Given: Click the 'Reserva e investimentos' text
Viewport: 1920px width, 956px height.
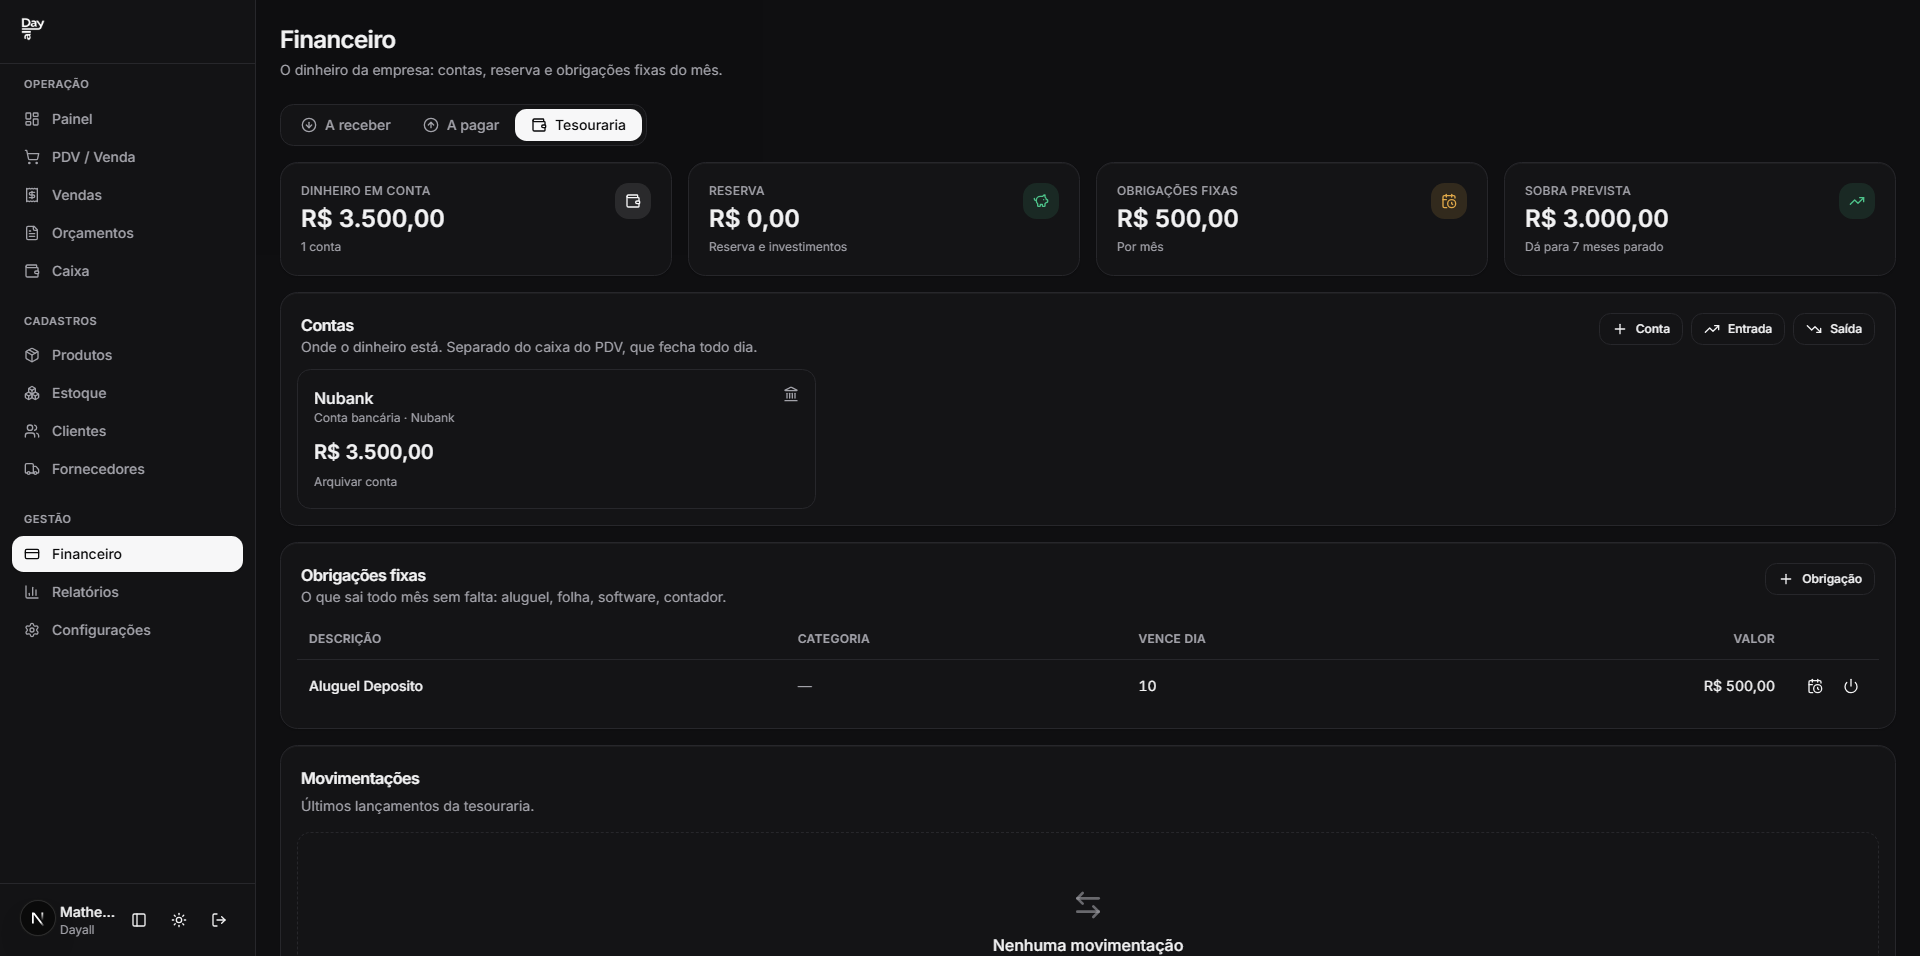Looking at the screenshot, I should [778, 247].
